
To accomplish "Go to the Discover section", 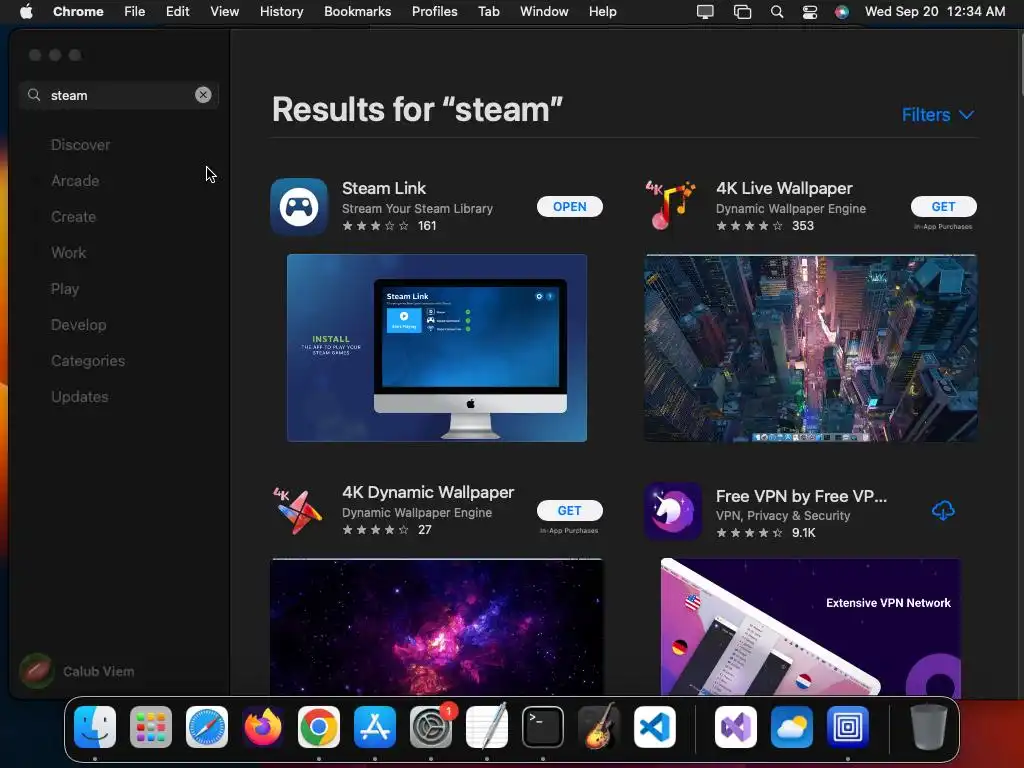I will [x=80, y=145].
